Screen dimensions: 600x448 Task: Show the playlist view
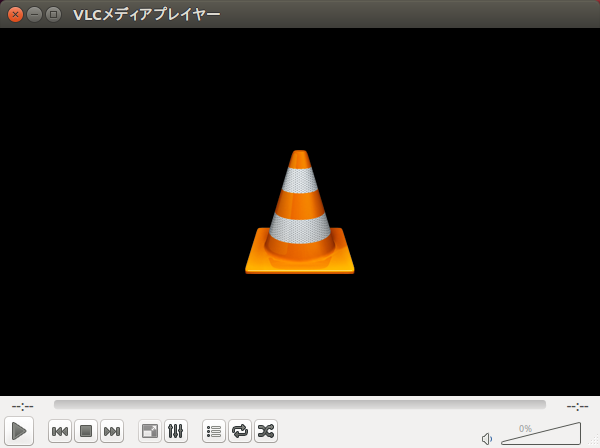[214, 431]
